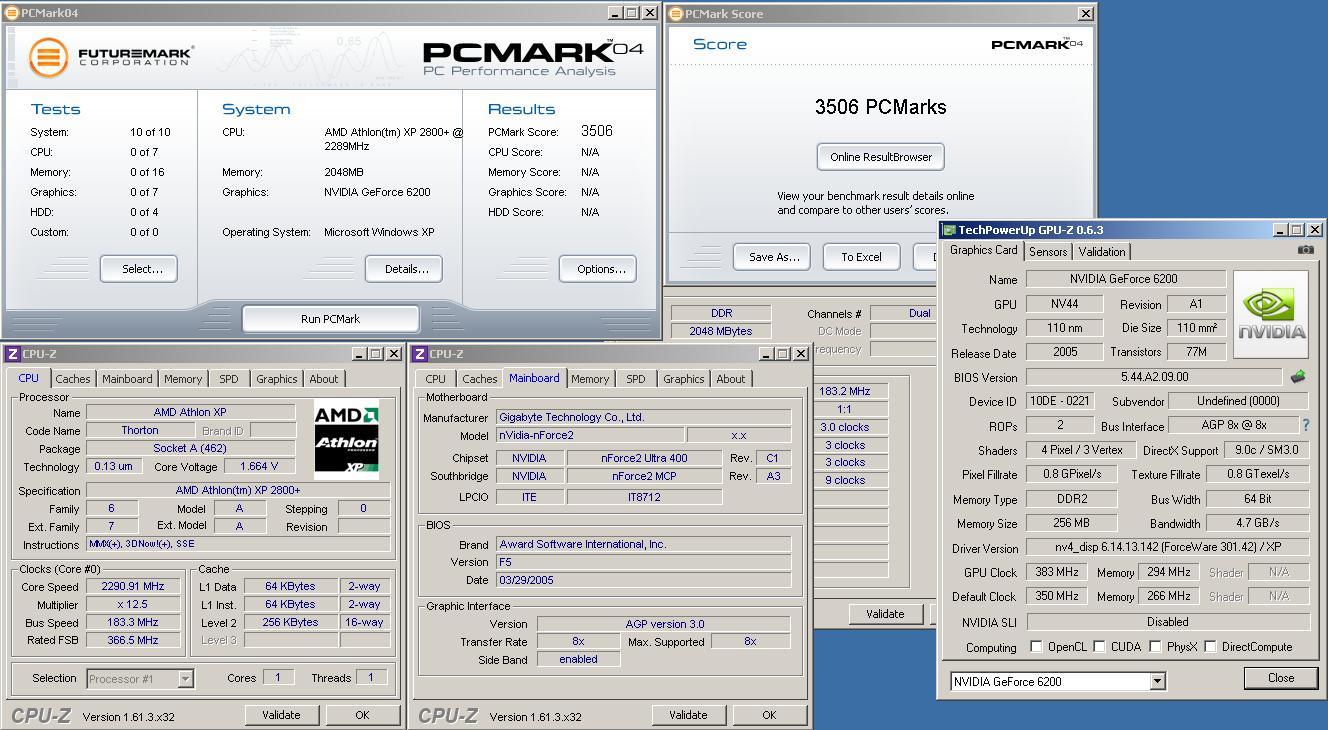Click Validate in the left CPU-Z window

pyautogui.click(x=281, y=715)
